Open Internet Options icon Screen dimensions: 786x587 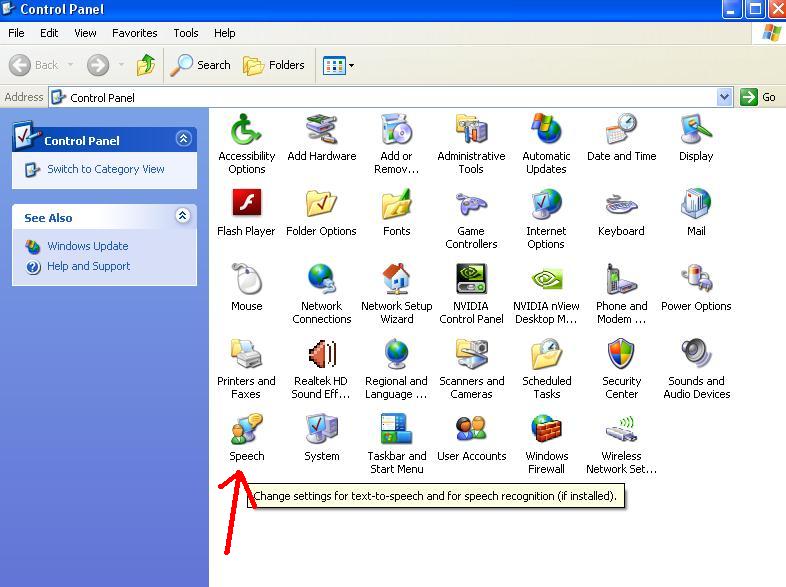tap(546, 205)
